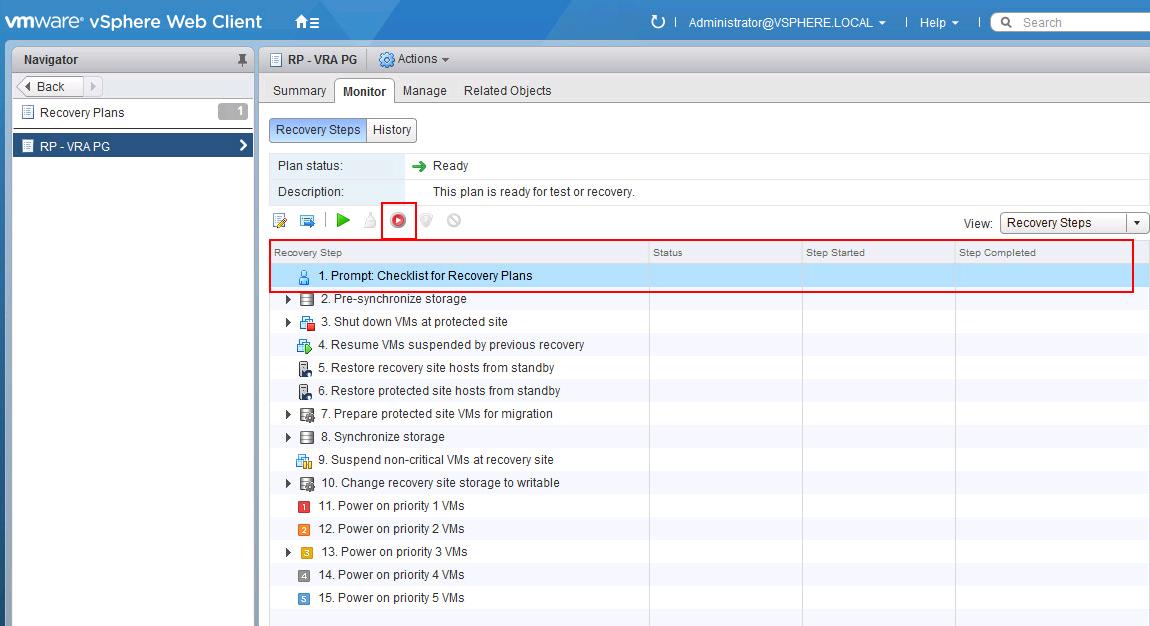This screenshot has height=626, width=1150.
Task: Open the Manage tab
Action: tap(425, 91)
